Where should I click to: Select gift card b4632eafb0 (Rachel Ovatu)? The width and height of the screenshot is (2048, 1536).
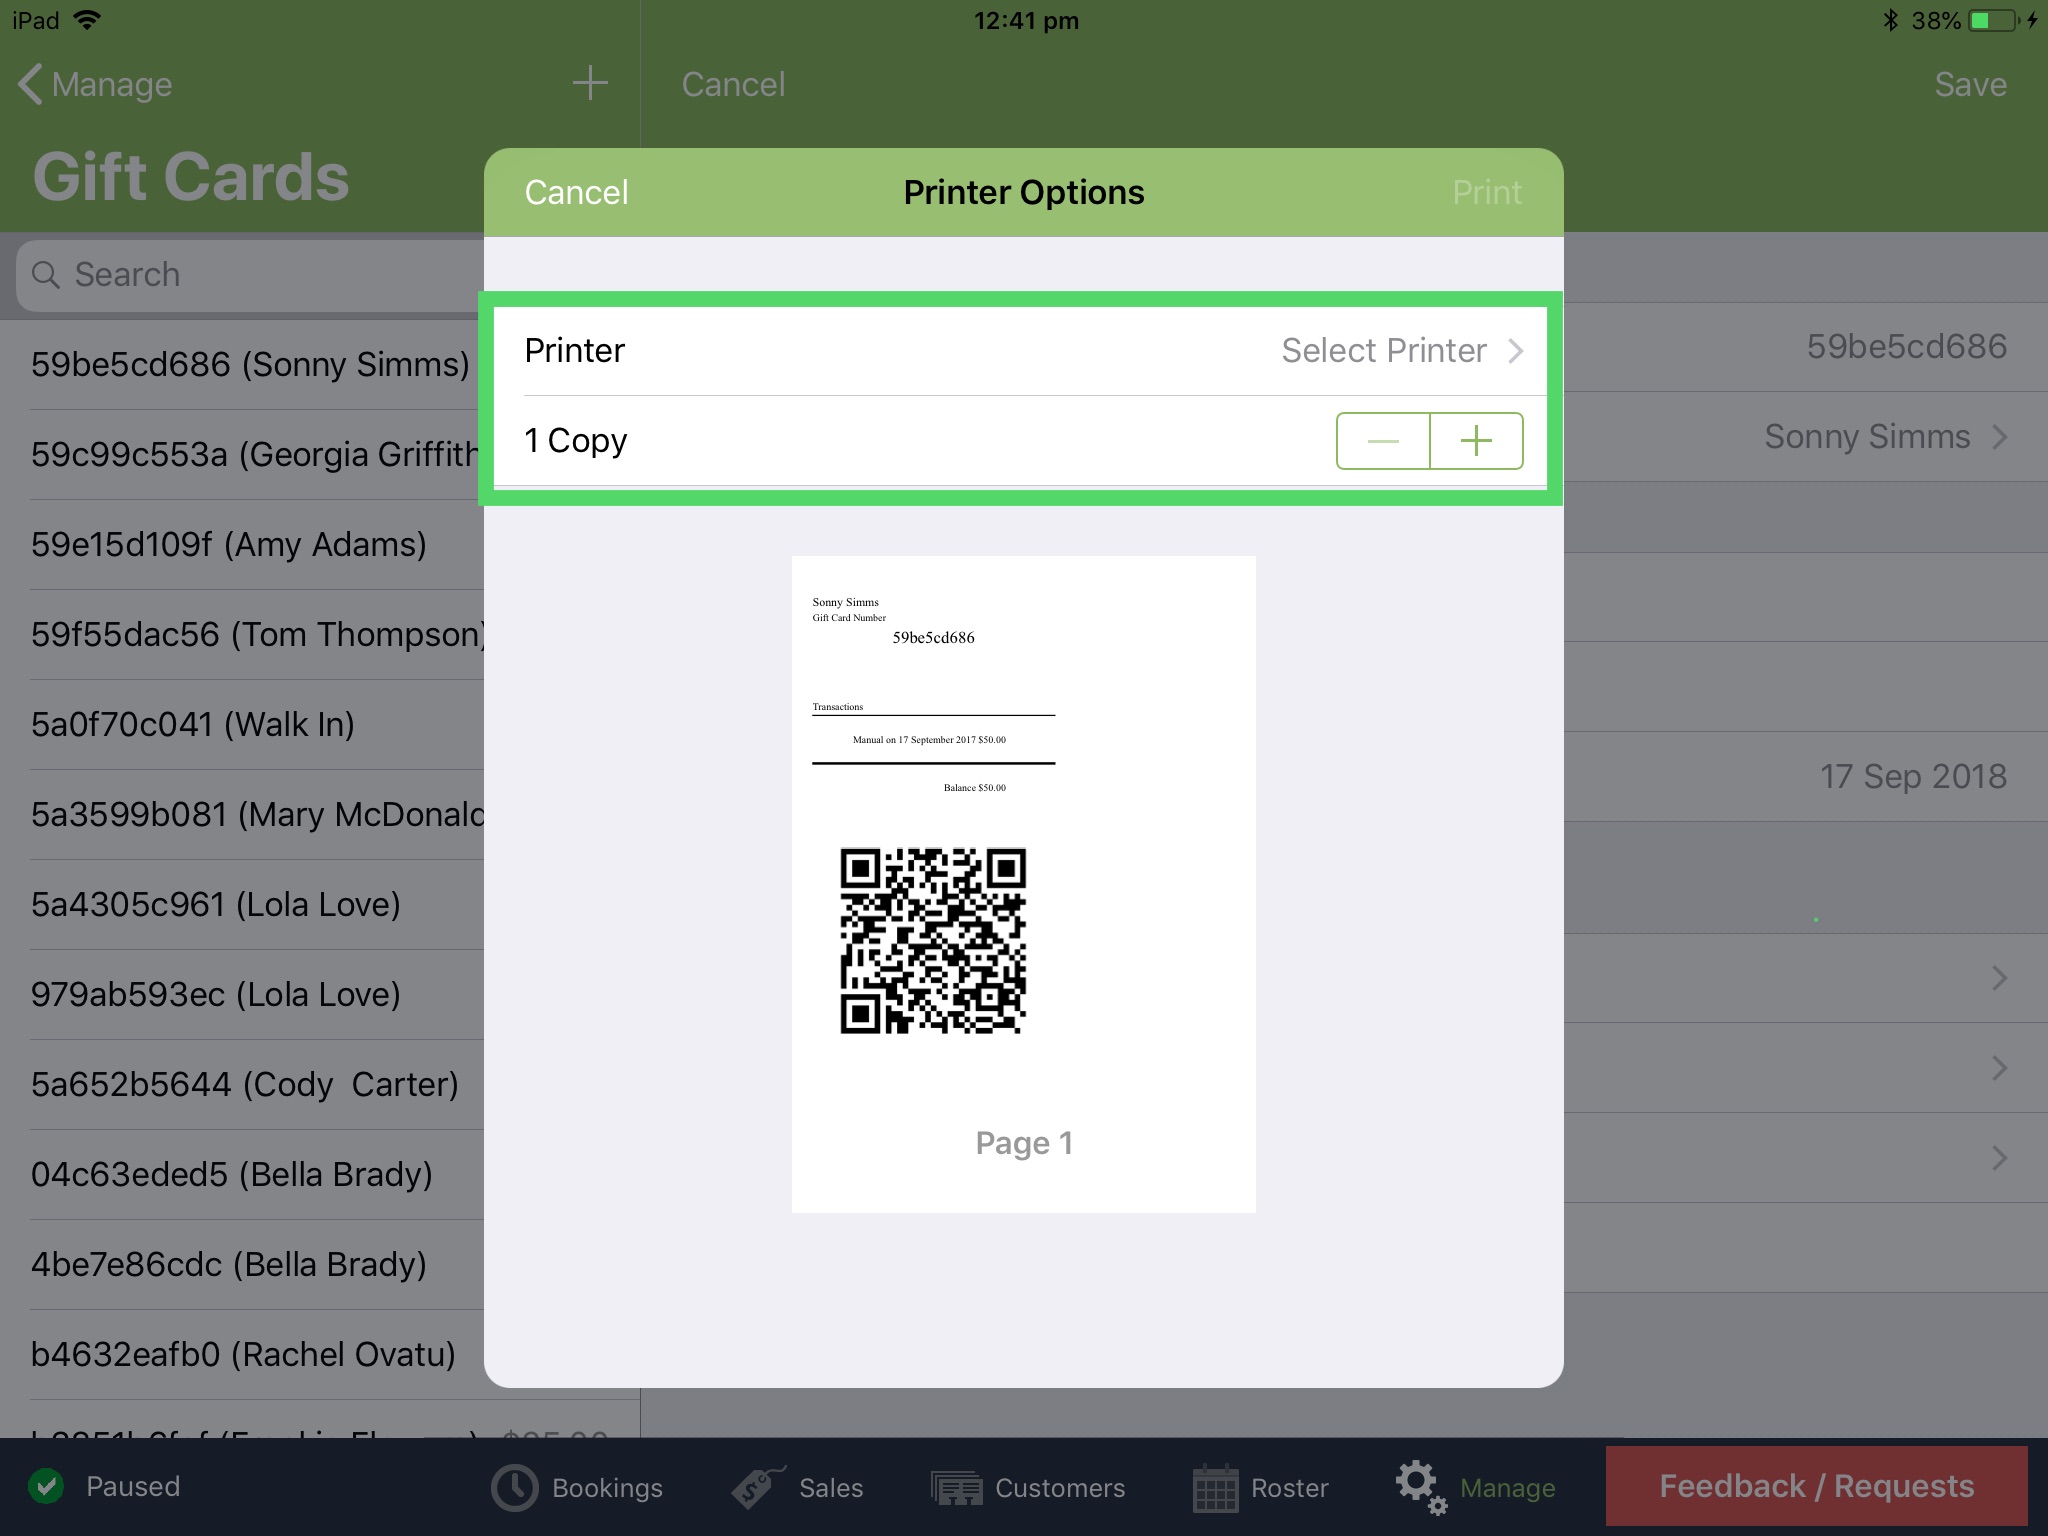[x=243, y=1354]
